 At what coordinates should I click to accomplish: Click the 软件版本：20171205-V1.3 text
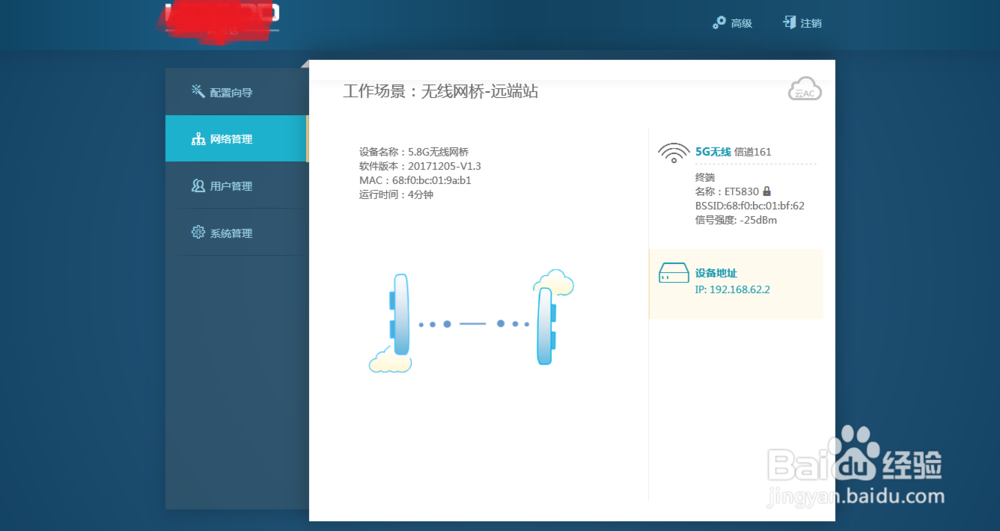pyautogui.click(x=420, y=166)
